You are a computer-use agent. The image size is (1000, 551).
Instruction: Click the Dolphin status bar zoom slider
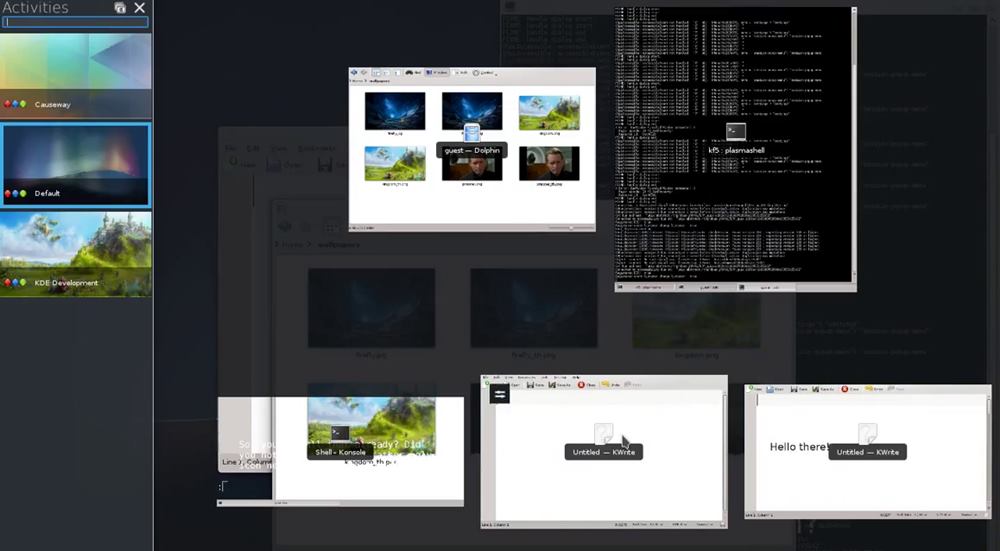pyautogui.click(x=570, y=228)
